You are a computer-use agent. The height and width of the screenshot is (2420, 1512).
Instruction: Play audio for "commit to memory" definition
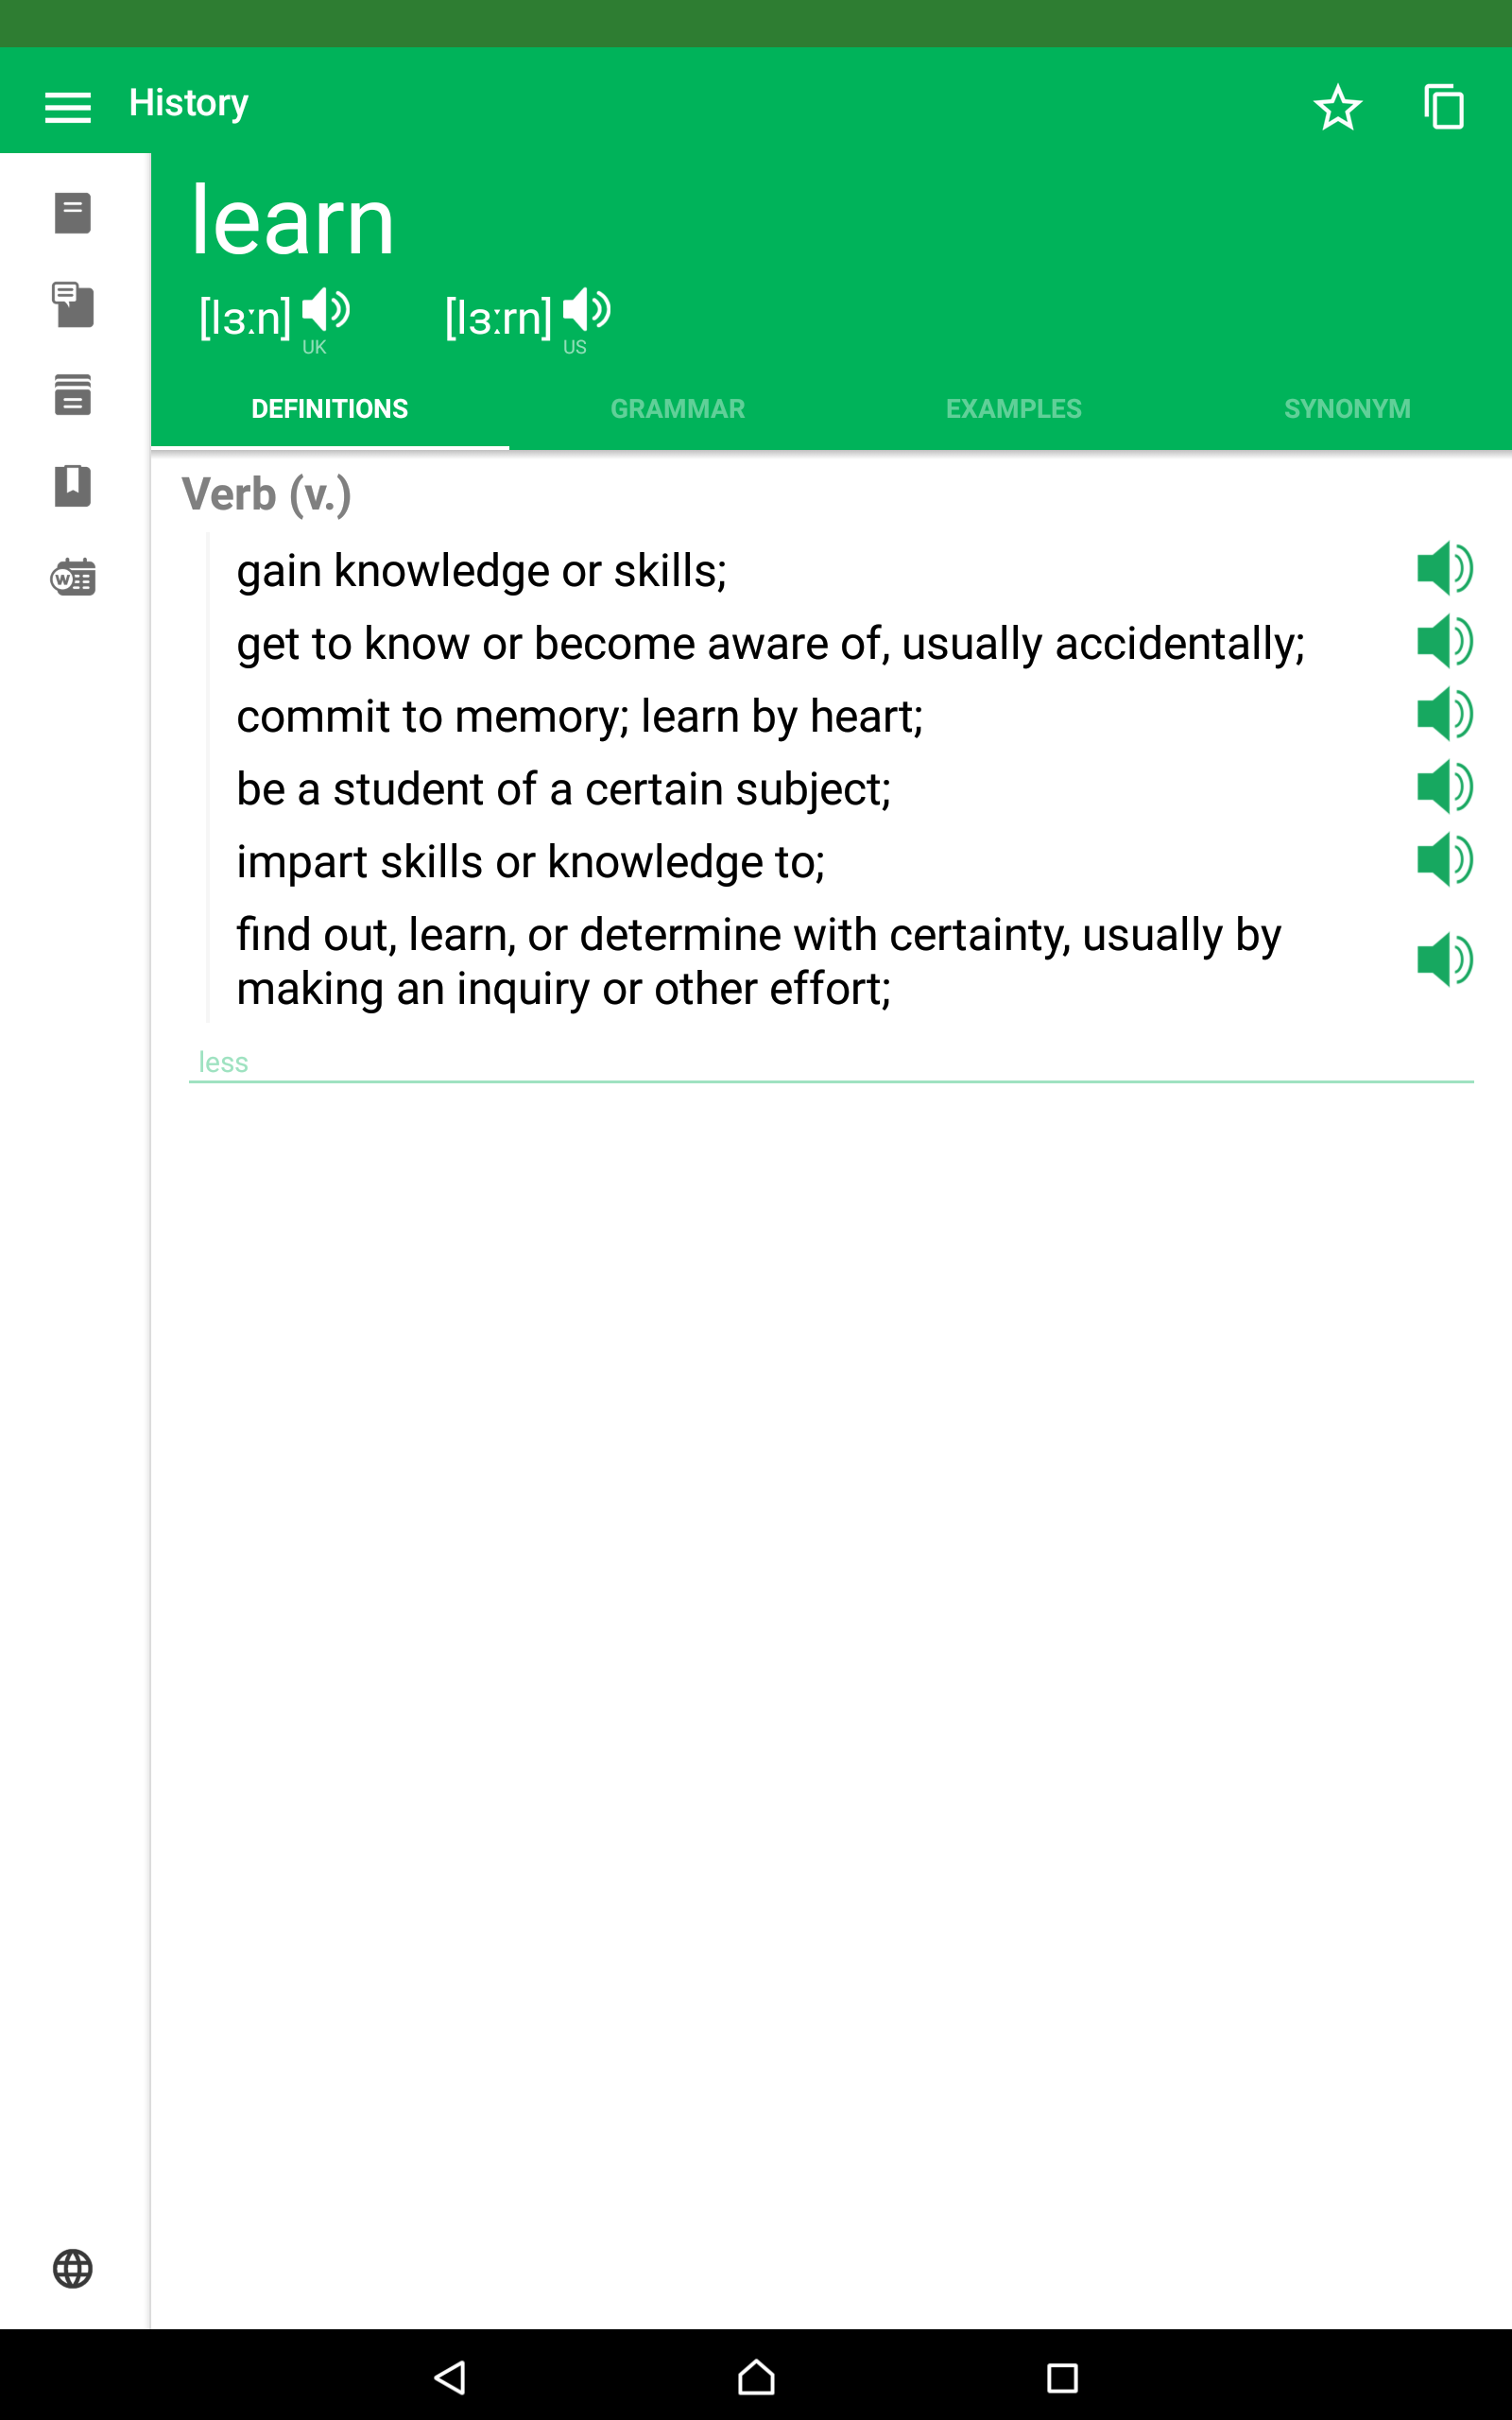1444,714
